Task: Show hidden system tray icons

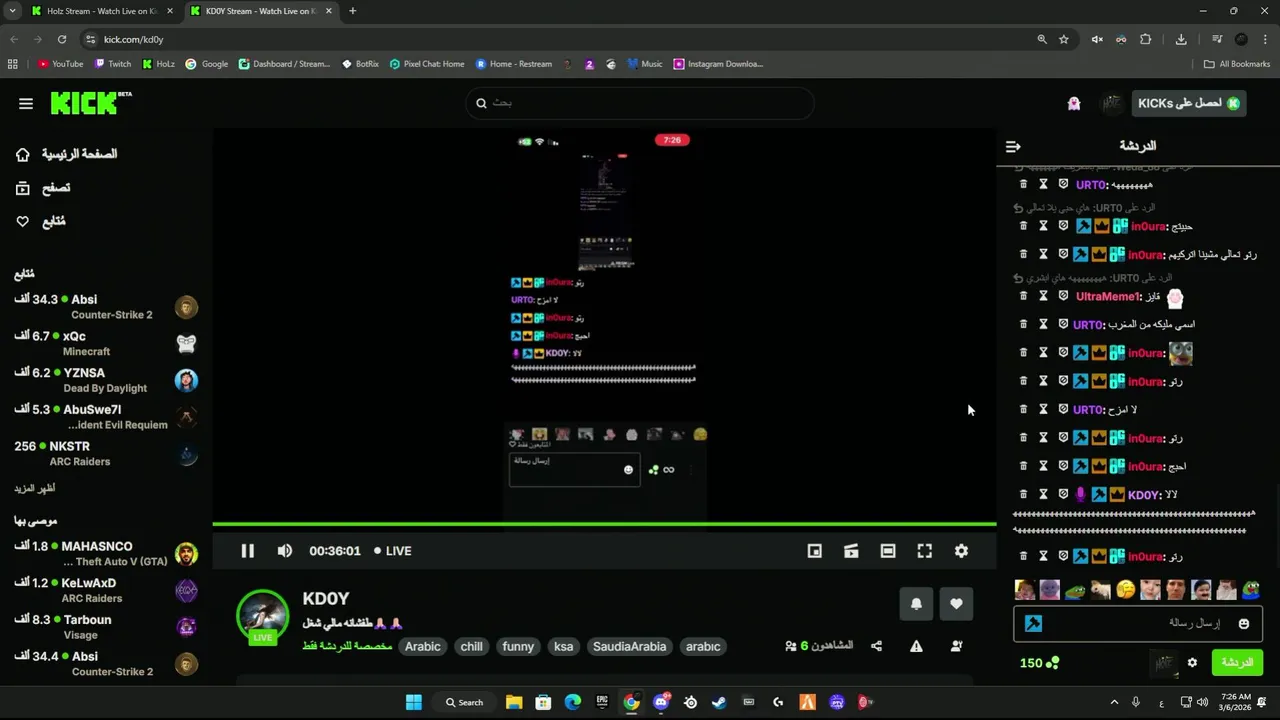Action: click(1114, 702)
